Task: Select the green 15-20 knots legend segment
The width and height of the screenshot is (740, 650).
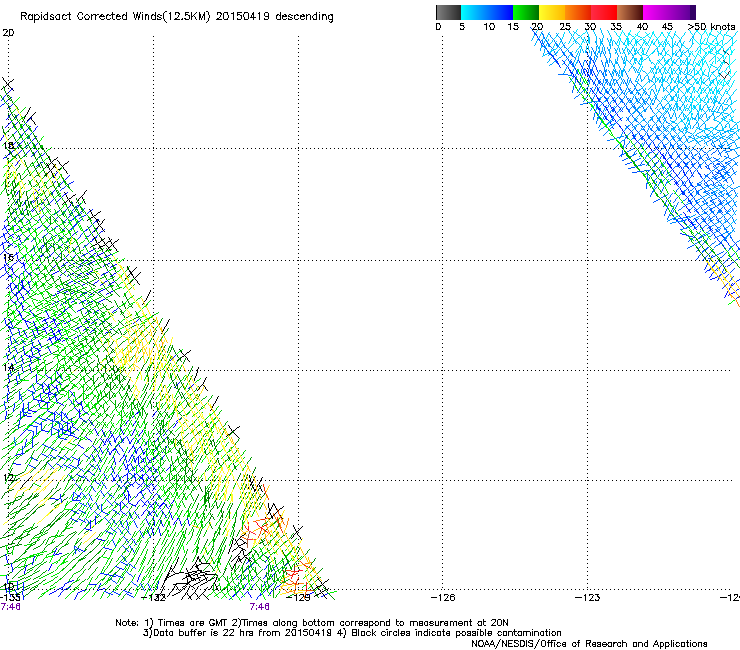Action: click(526, 12)
